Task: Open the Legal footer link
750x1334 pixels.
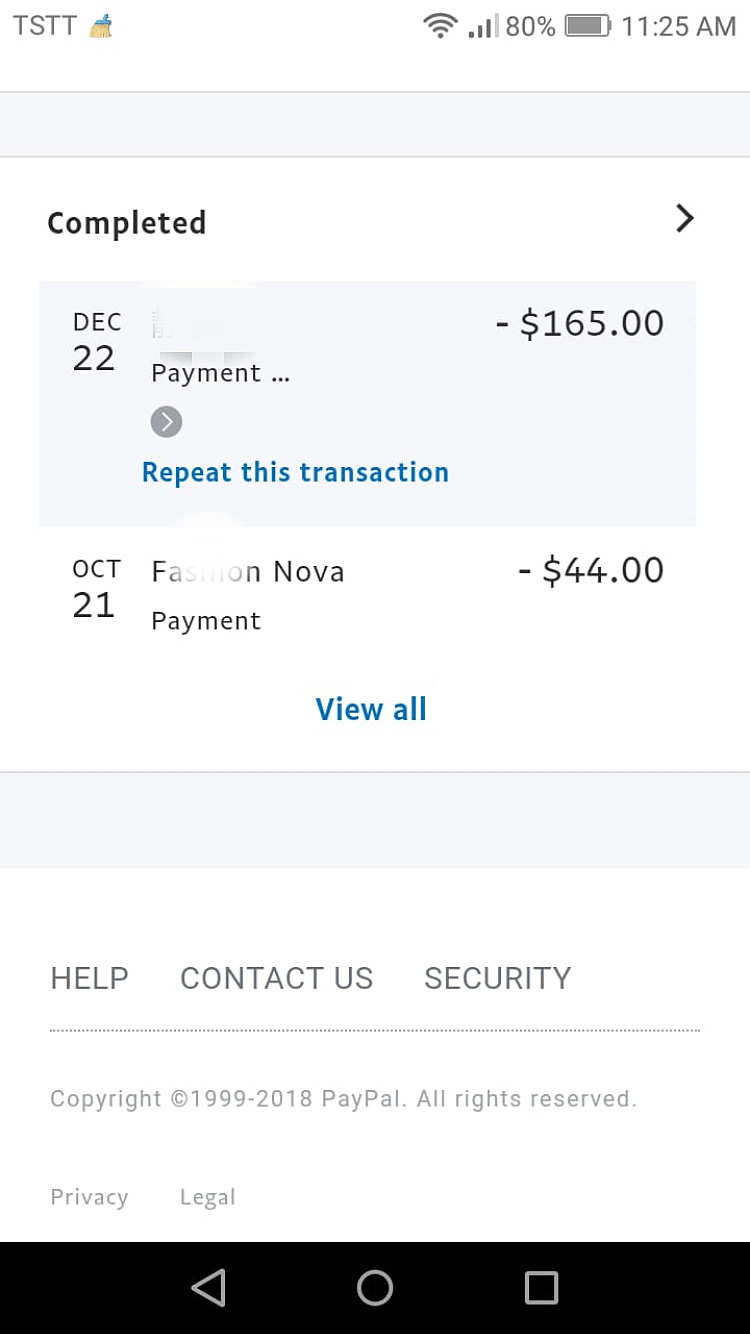Action: point(207,1197)
